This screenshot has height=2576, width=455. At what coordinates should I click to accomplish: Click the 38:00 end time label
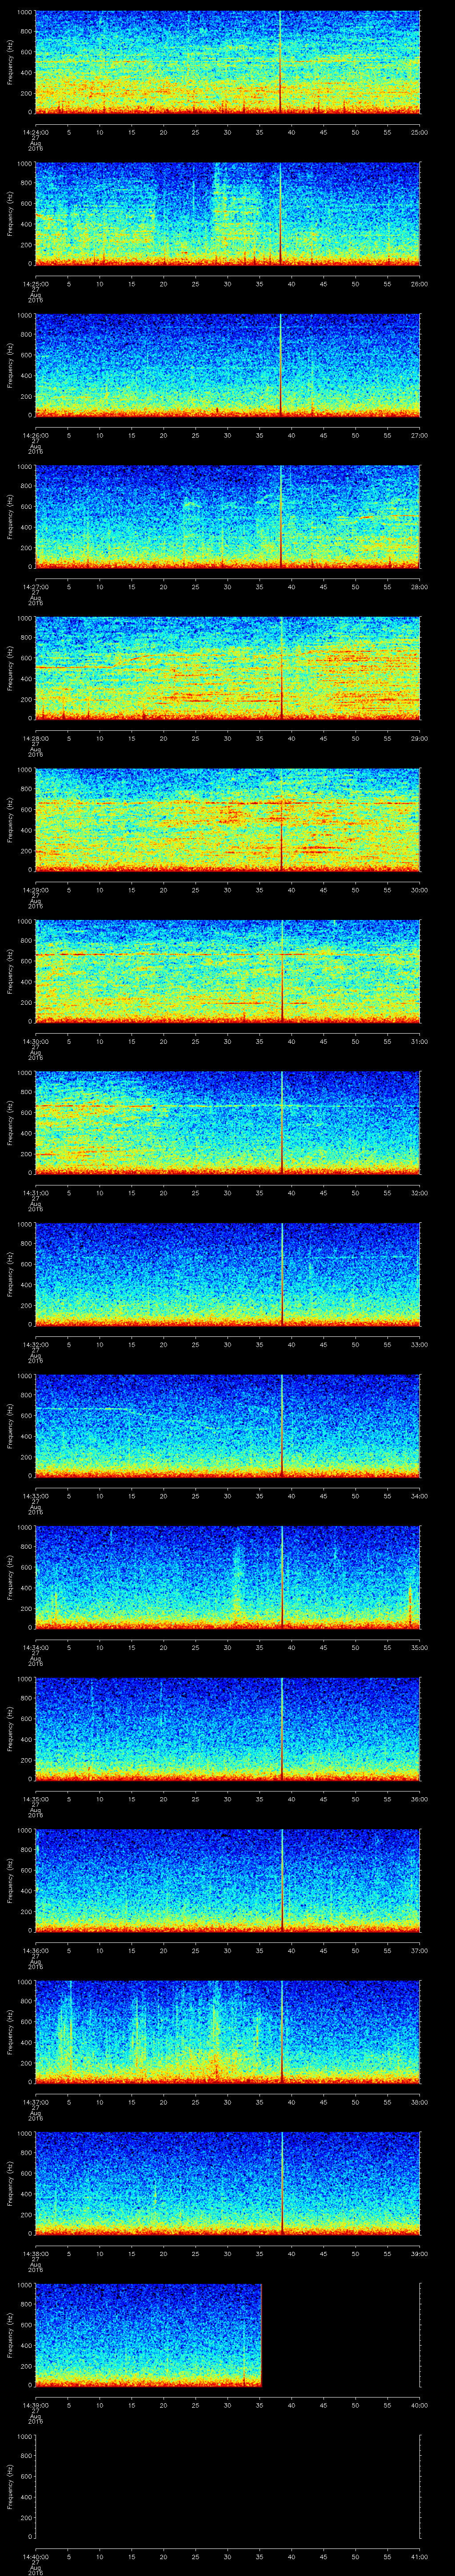click(419, 2101)
